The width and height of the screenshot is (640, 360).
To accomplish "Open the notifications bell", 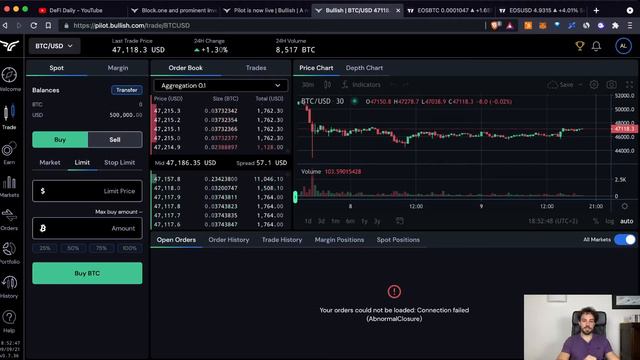I will coord(596,46).
